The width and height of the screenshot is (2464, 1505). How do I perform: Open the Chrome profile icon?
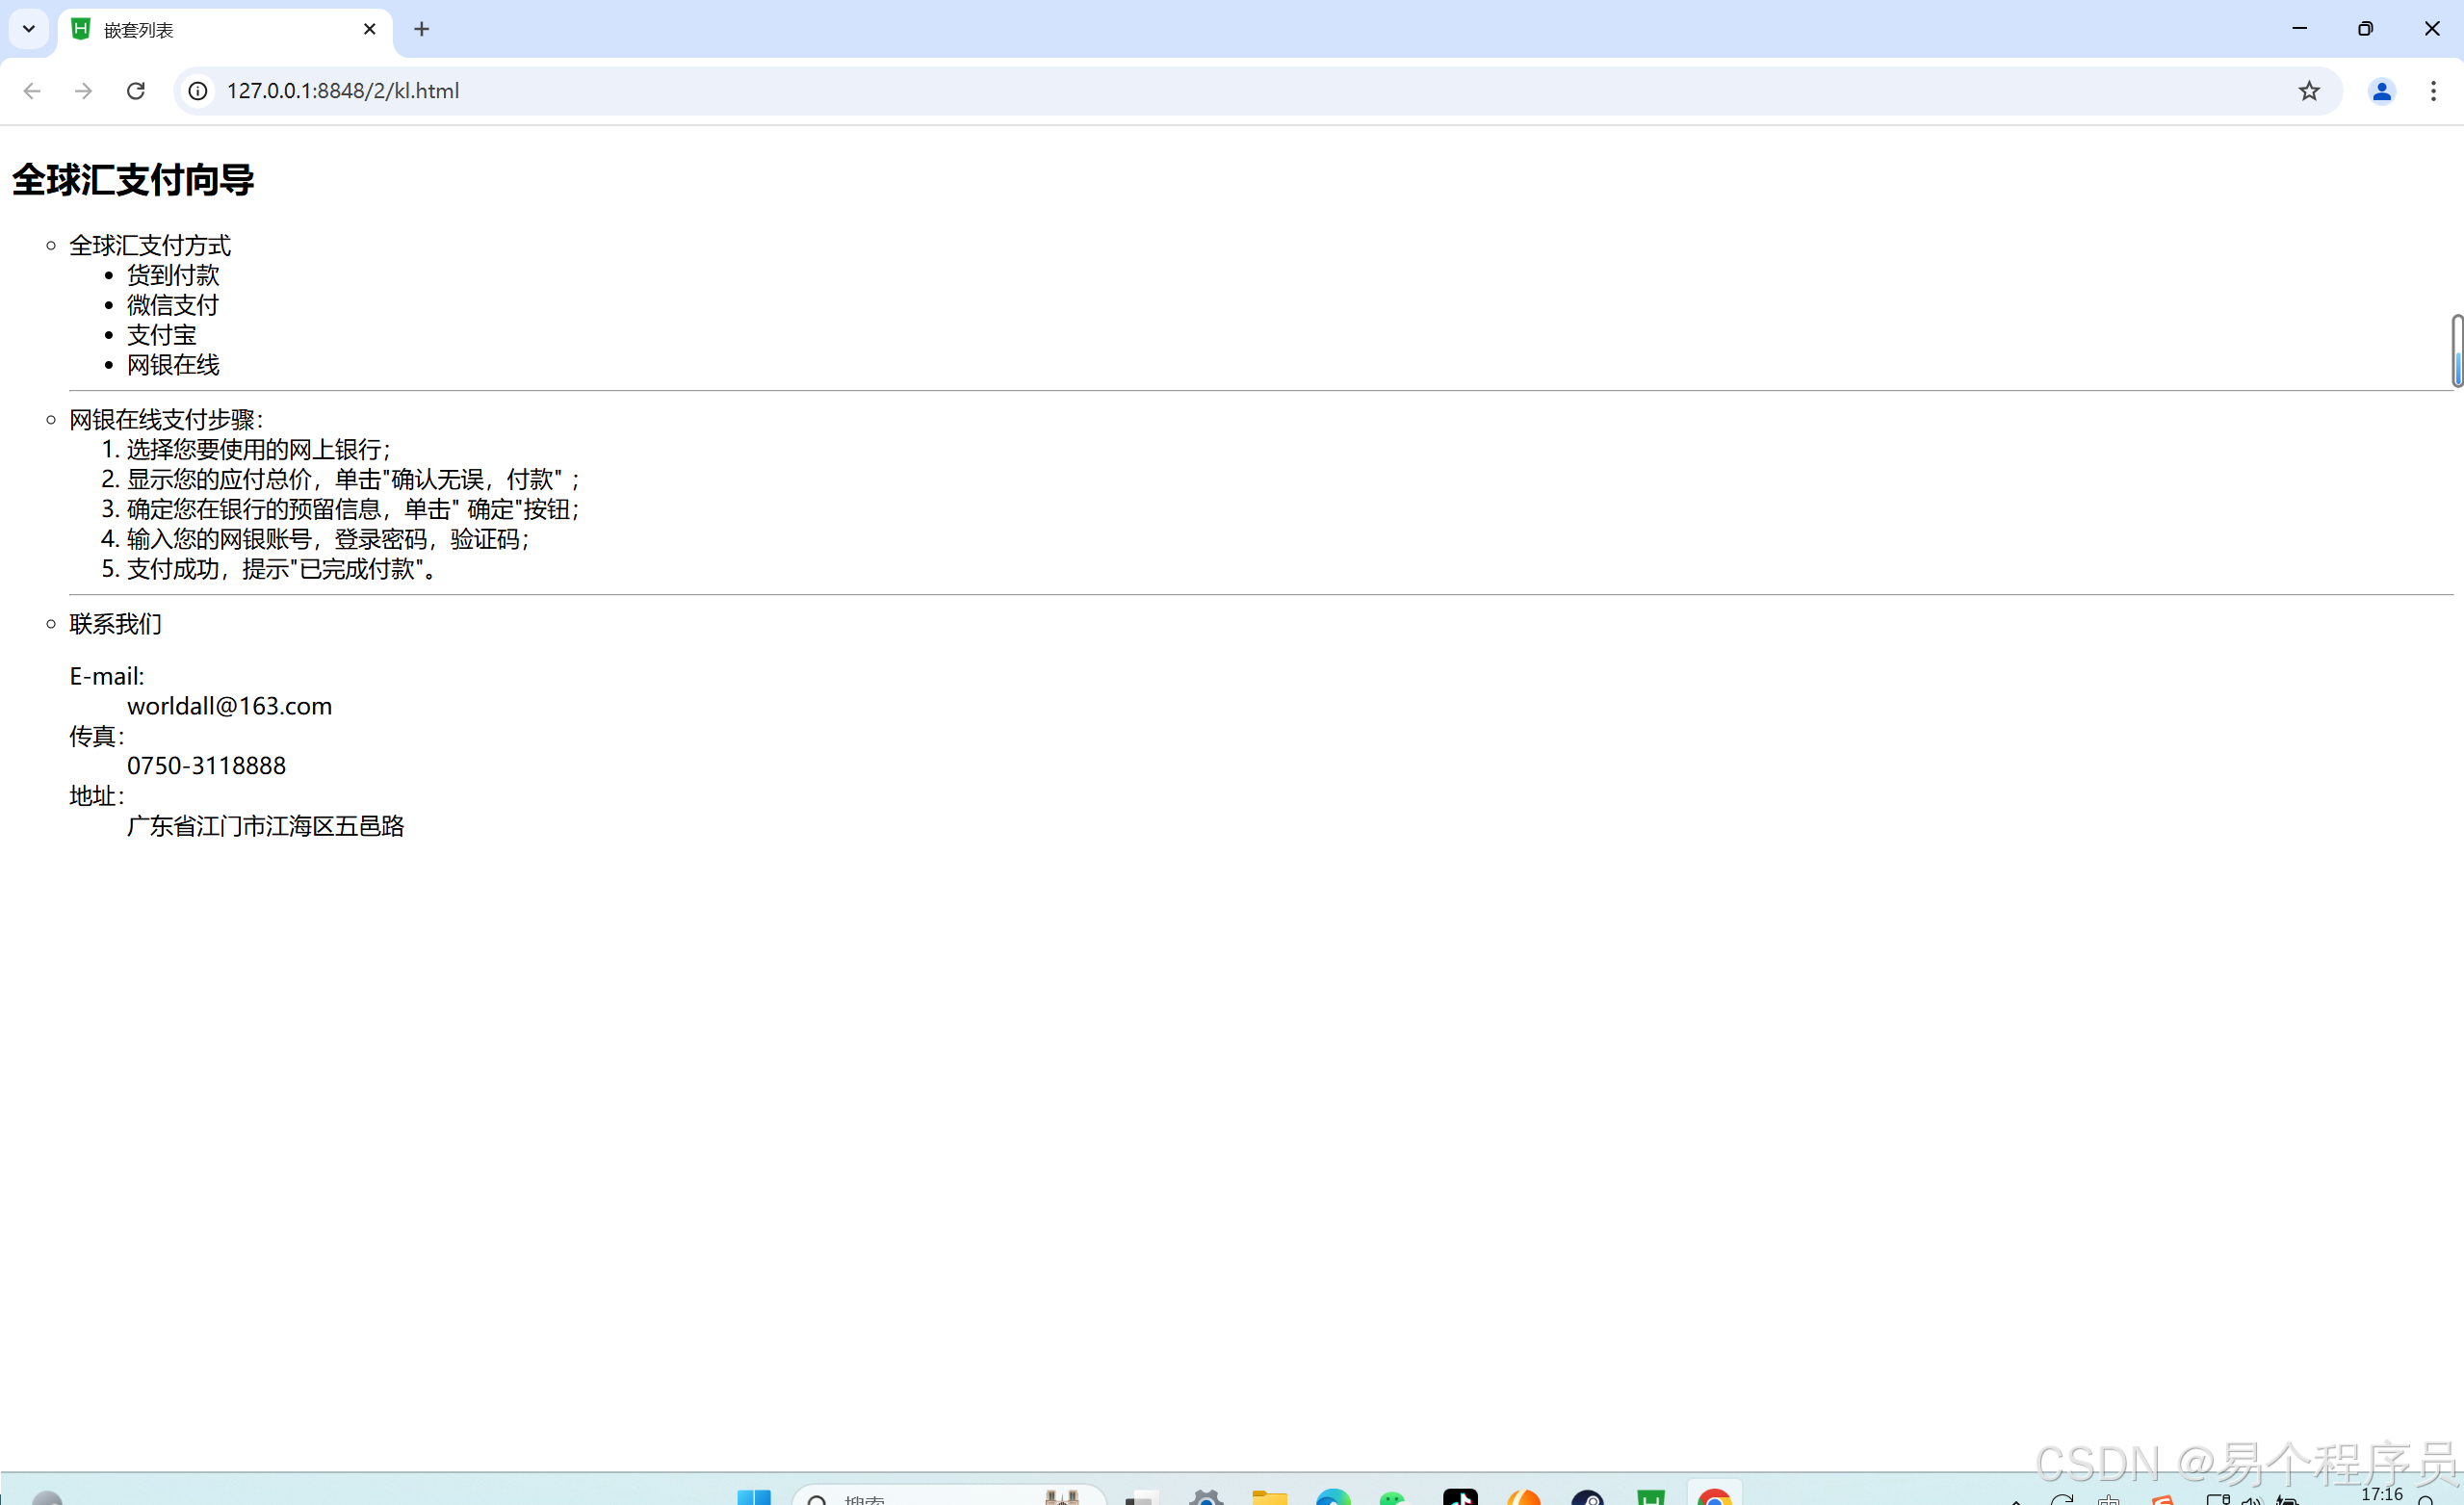point(2381,91)
